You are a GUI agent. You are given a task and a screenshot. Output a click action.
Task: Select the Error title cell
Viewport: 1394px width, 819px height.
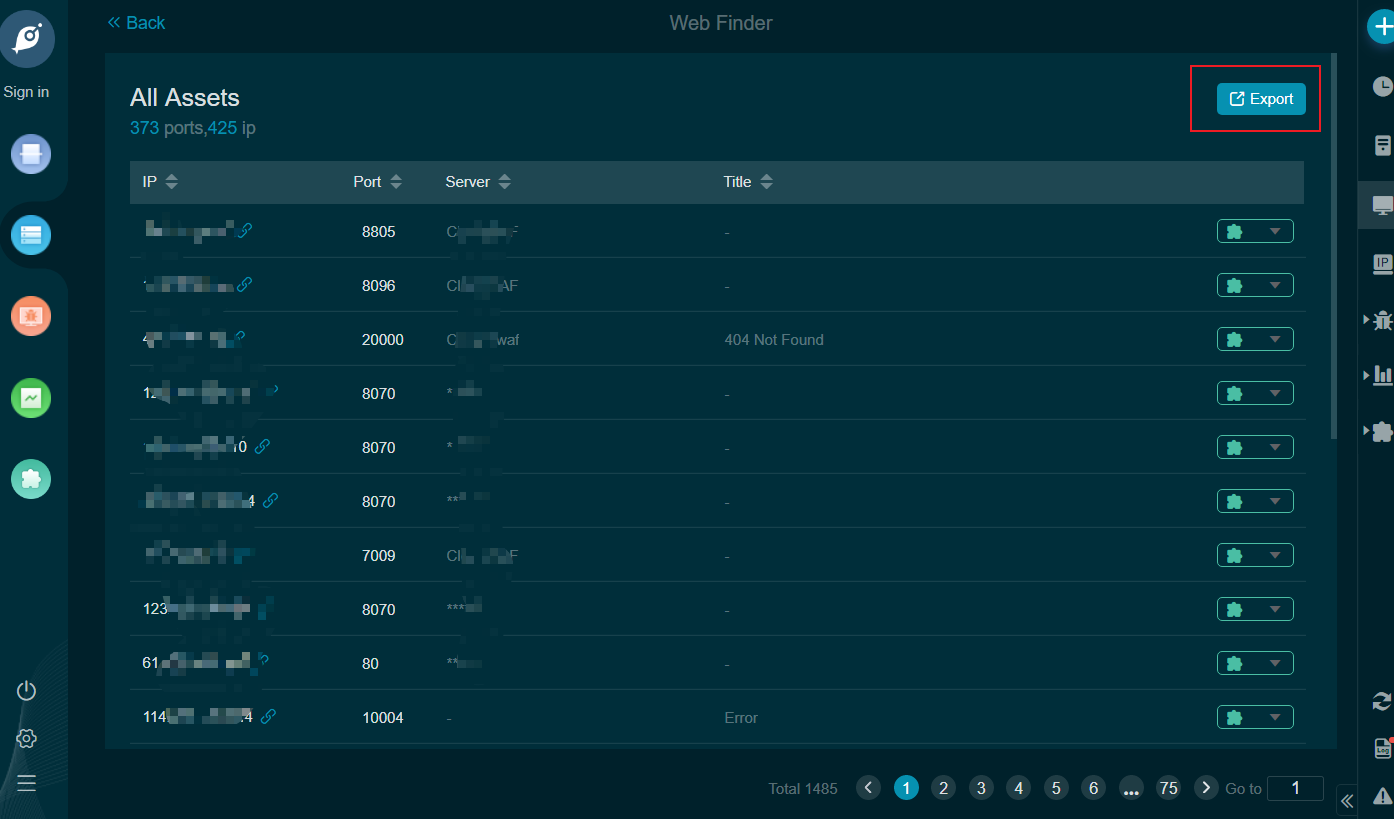(741, 718)
